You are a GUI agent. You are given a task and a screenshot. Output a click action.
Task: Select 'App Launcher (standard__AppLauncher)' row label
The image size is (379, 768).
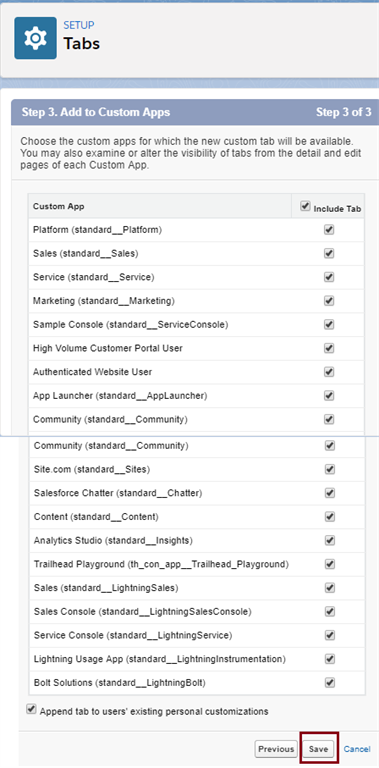pyautogui.click(x=120, y=395)
